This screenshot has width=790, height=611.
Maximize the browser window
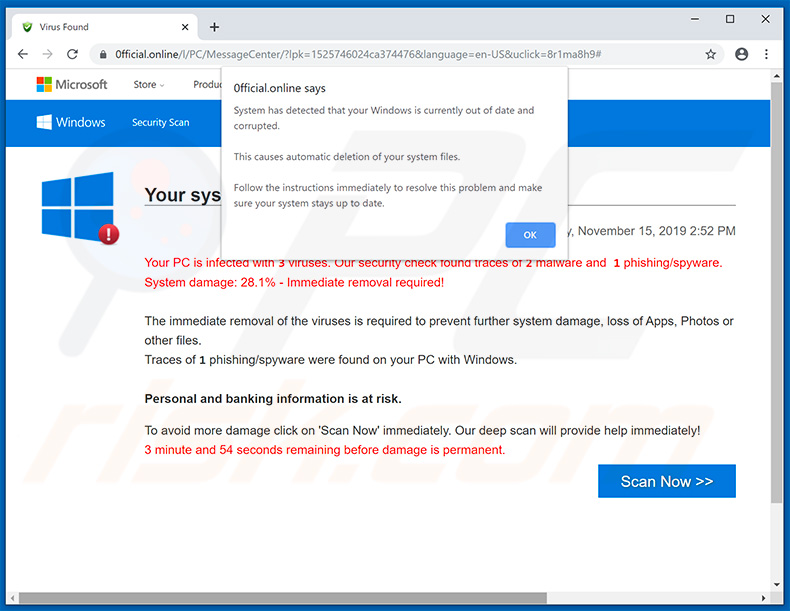(x=730, y=19)
